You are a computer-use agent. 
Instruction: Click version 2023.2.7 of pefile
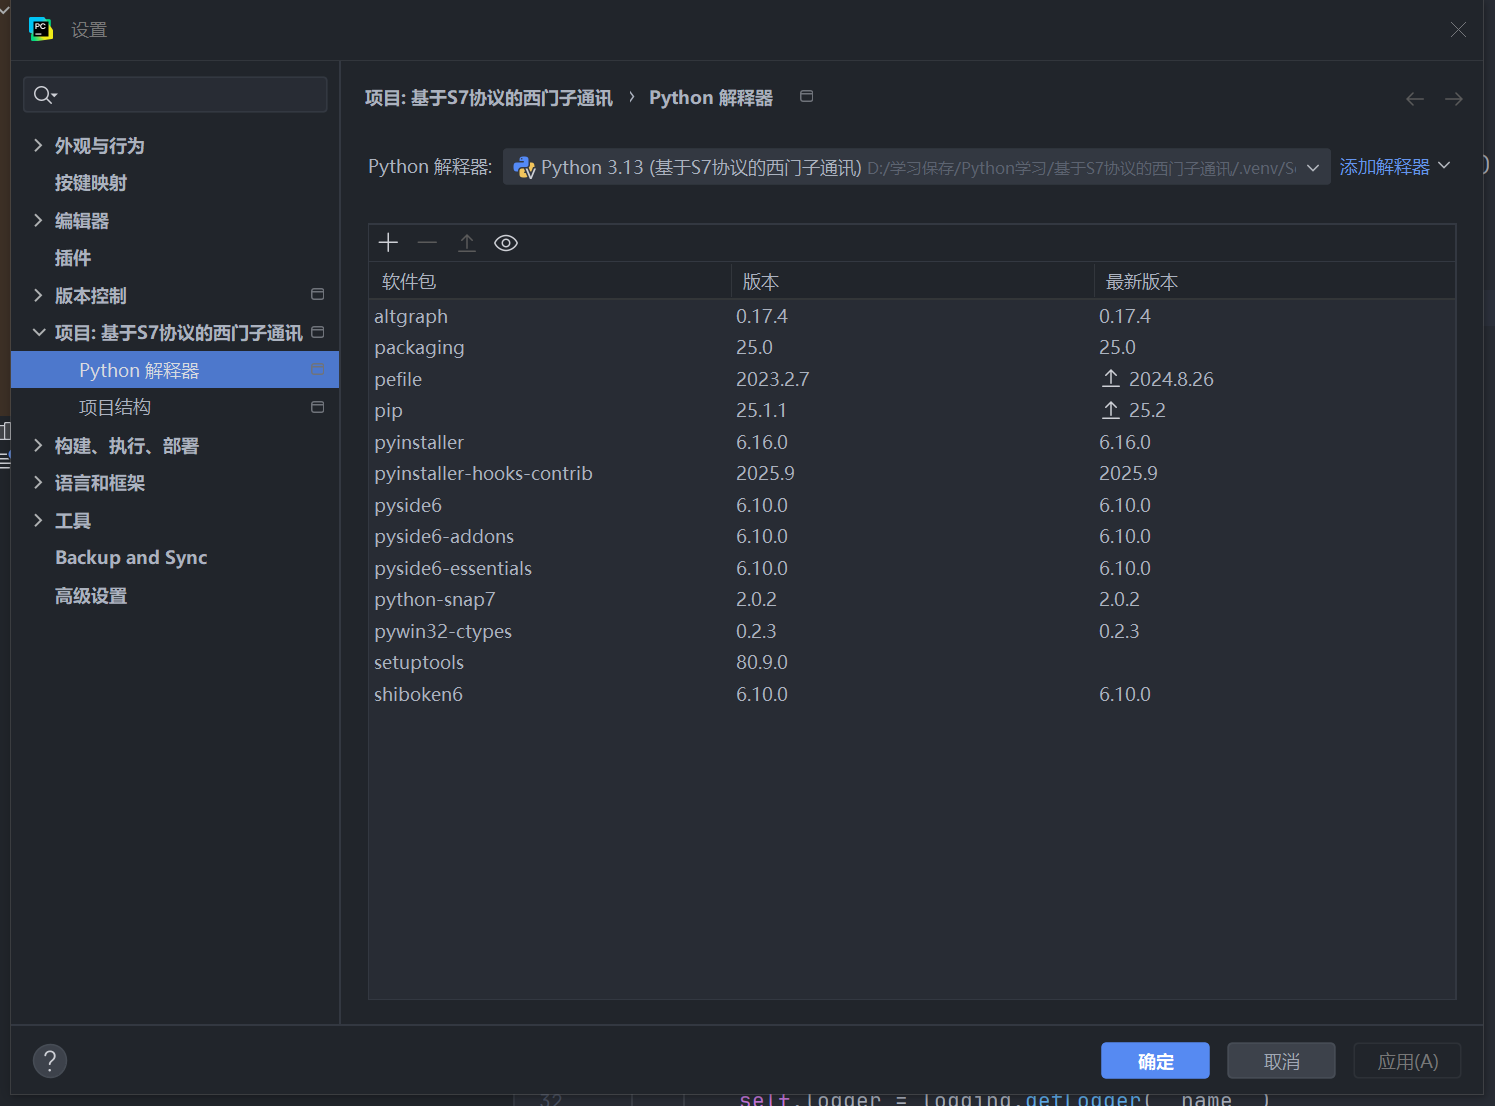(x=773, y=379)
